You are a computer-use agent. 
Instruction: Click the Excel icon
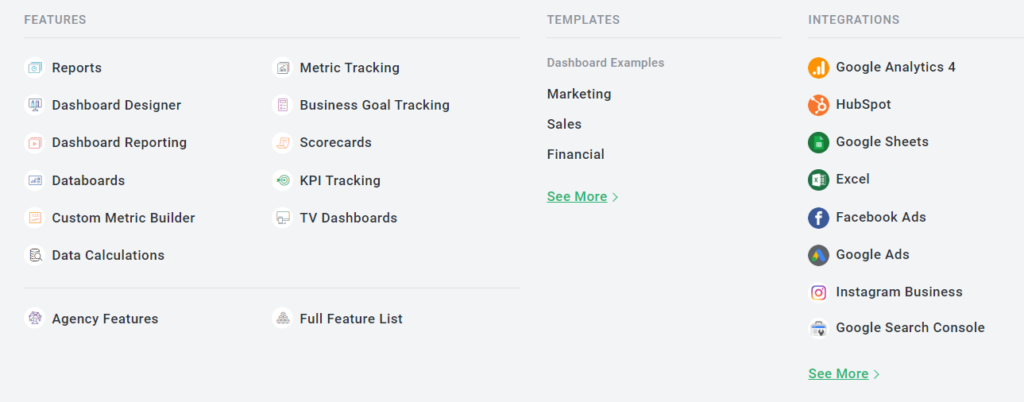click(x=818, y=179)
